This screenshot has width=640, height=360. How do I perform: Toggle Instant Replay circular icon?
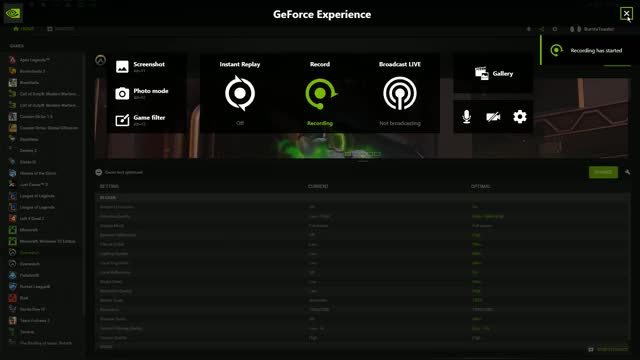click(x=240, y=93)
